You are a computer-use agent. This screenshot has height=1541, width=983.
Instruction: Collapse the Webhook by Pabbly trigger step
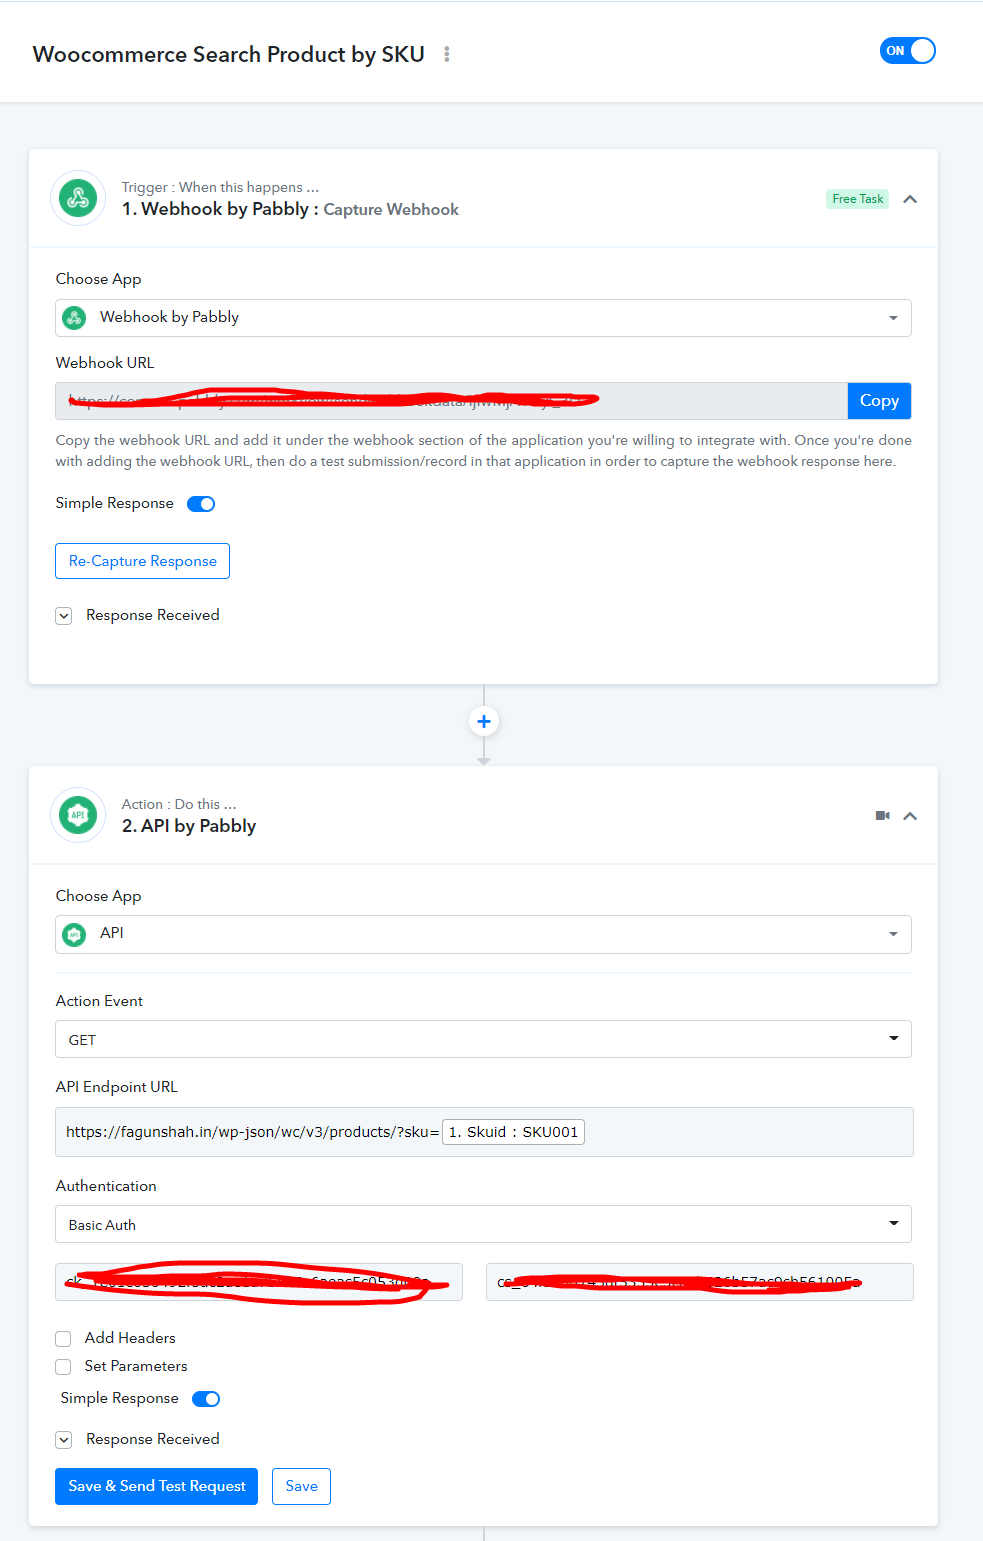tap(910, 199)
